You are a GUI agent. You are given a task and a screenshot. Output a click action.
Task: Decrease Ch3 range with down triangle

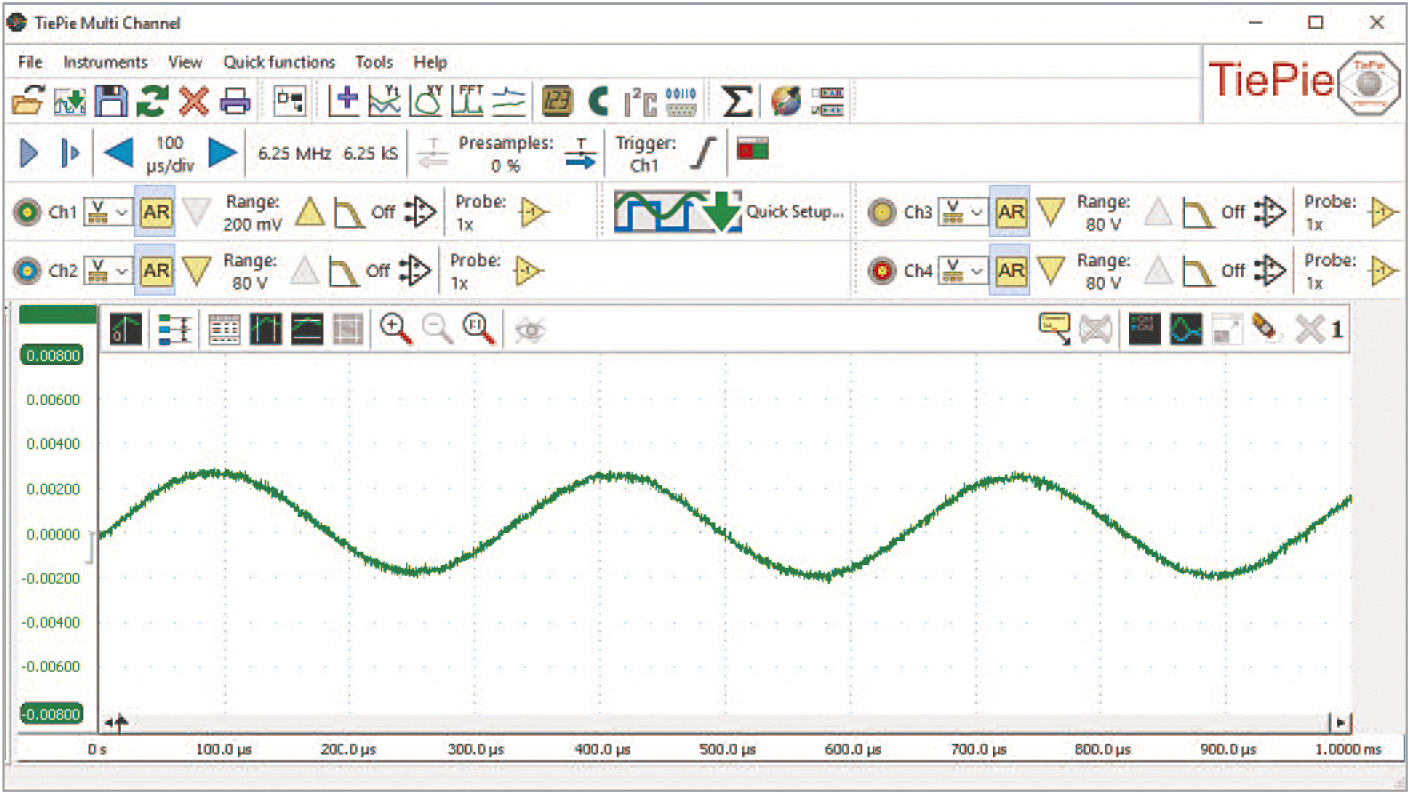tap(1051, 212)
